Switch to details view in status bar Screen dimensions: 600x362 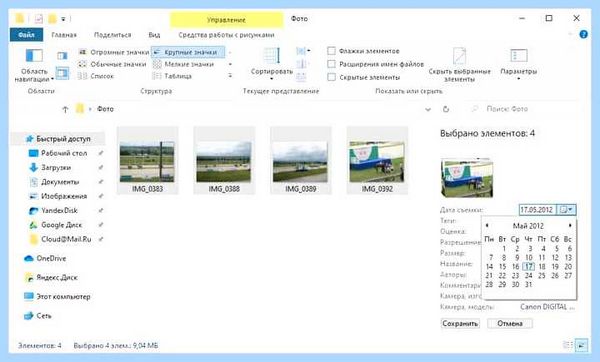point(568,345)
